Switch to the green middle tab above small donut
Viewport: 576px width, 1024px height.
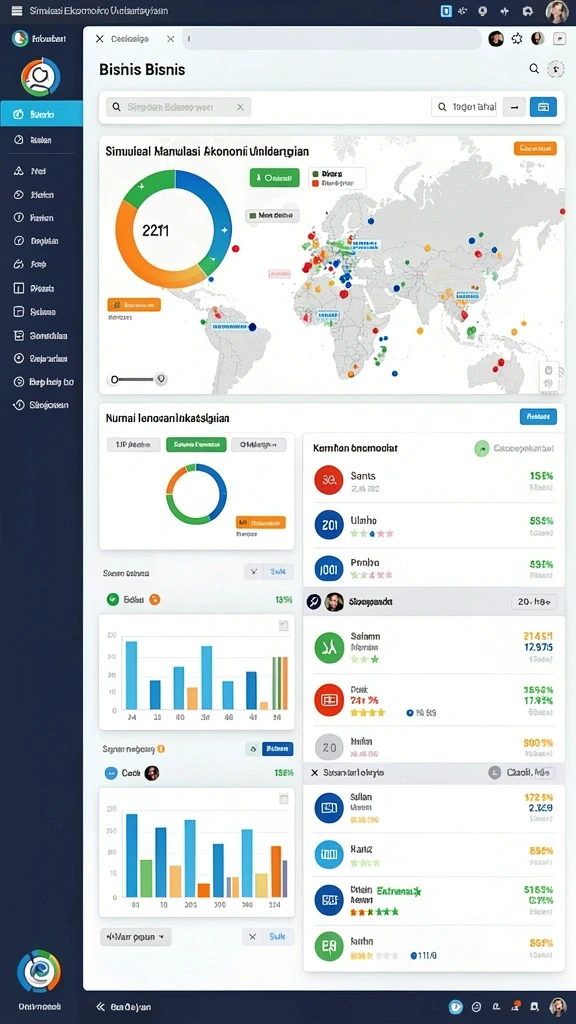tap(196, 445)
